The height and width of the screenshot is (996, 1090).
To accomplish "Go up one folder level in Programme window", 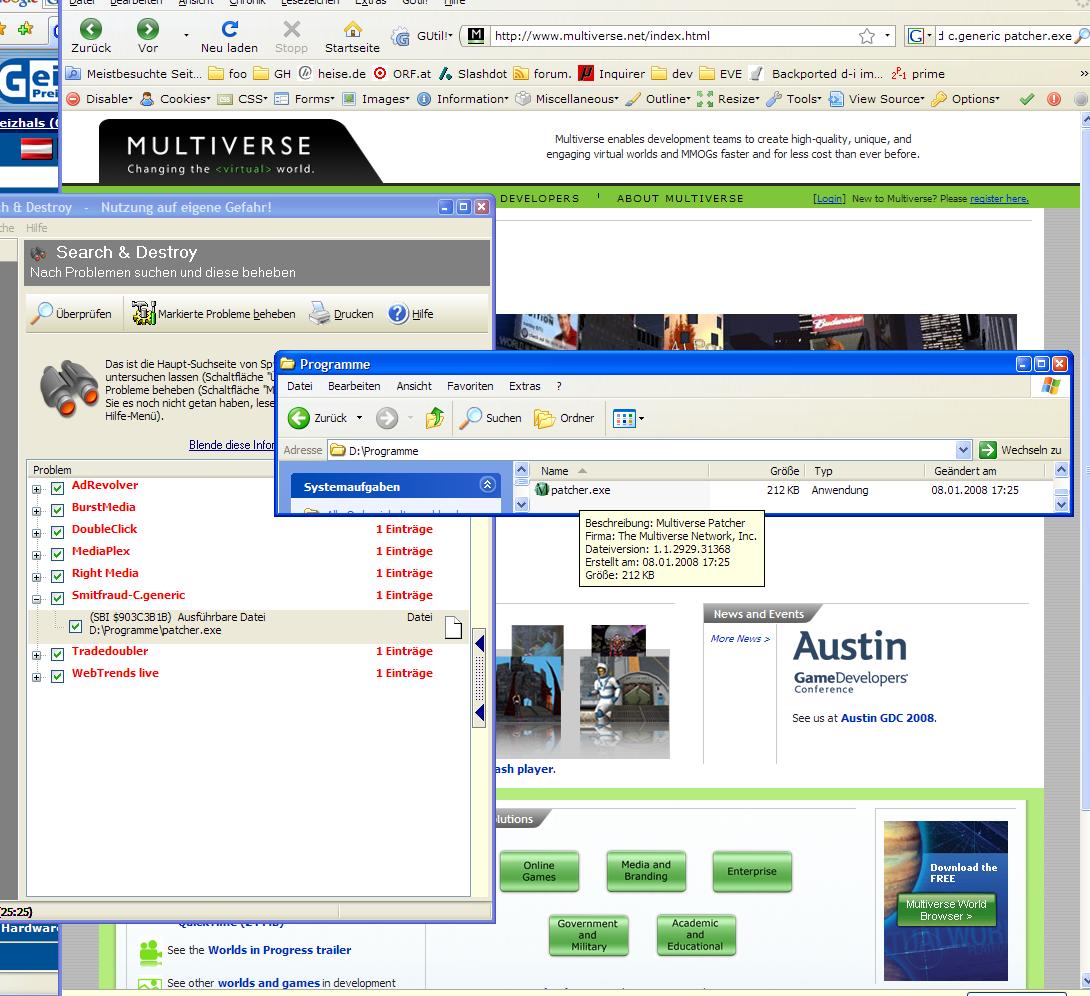I will (435, 418).
